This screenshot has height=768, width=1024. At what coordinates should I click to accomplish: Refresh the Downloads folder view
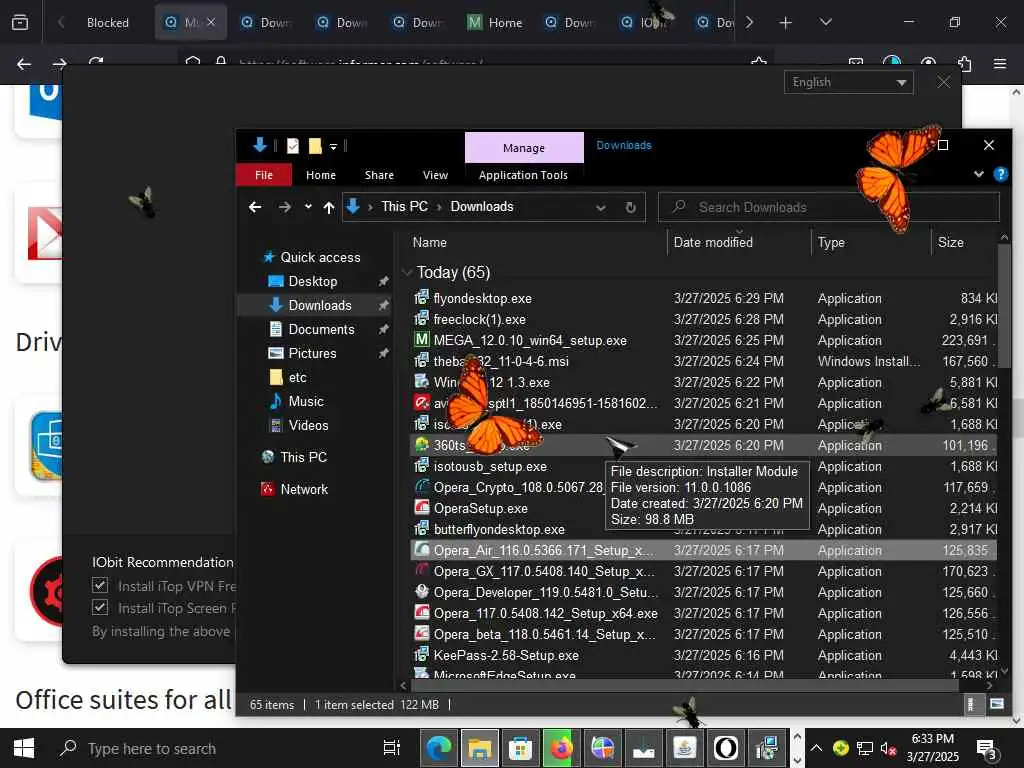click(630, 207)
